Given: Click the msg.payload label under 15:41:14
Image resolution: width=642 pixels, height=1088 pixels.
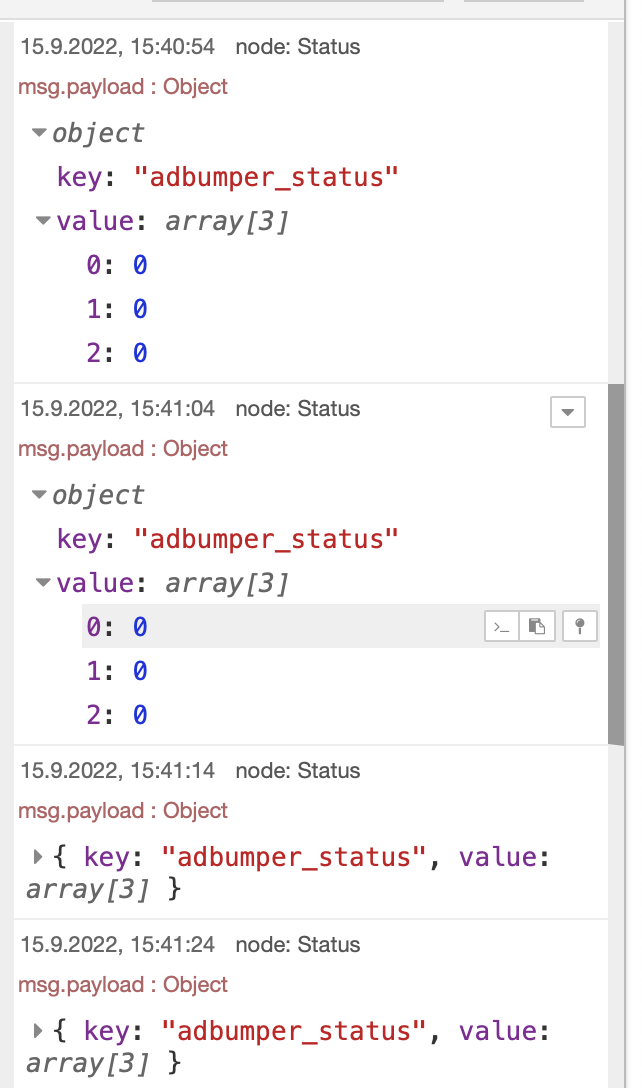Looking at the screenshot, I should point(123,811).
